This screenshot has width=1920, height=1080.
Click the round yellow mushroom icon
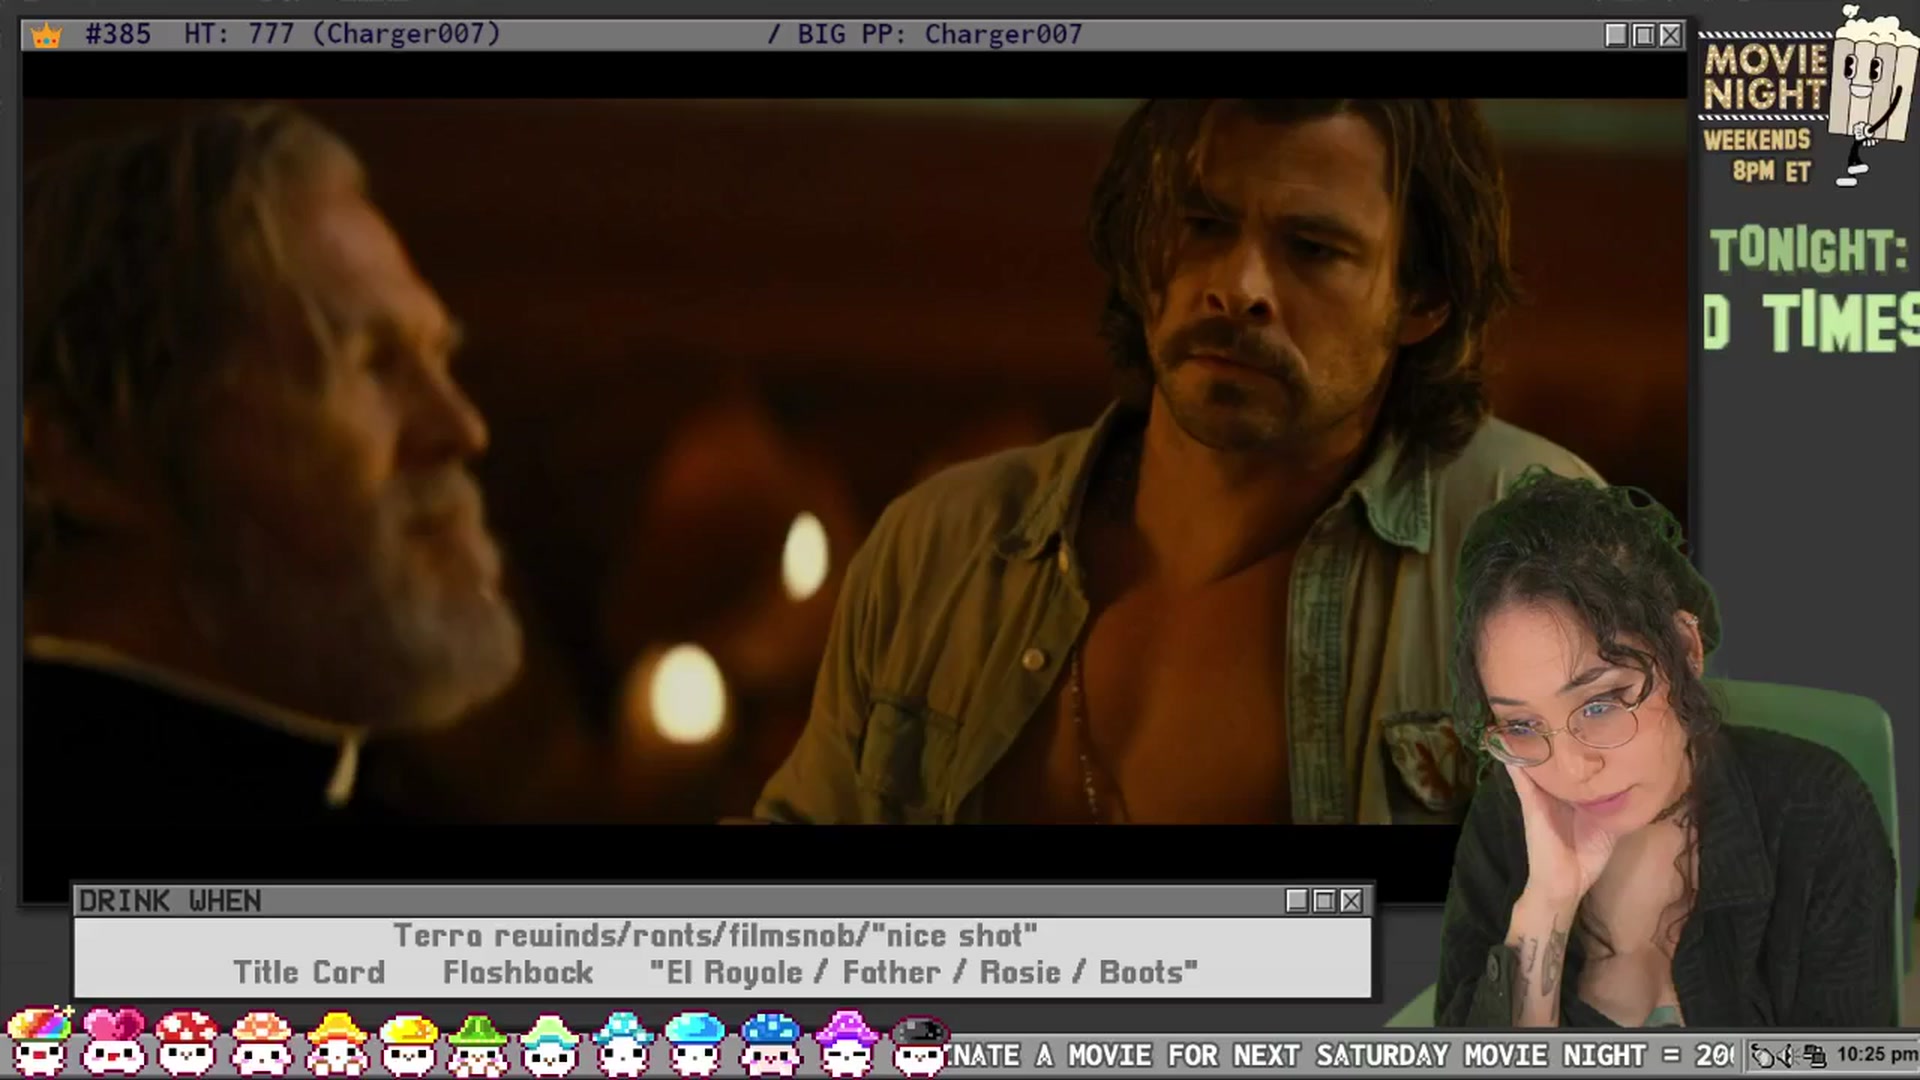(408, 1042)
